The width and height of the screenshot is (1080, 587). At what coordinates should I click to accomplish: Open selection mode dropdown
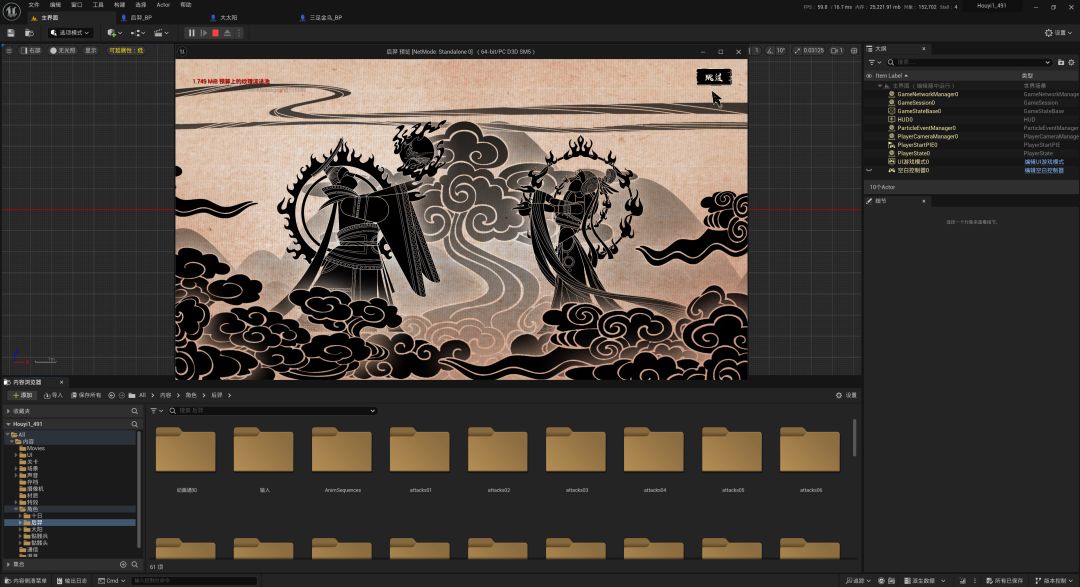point(70,32)
